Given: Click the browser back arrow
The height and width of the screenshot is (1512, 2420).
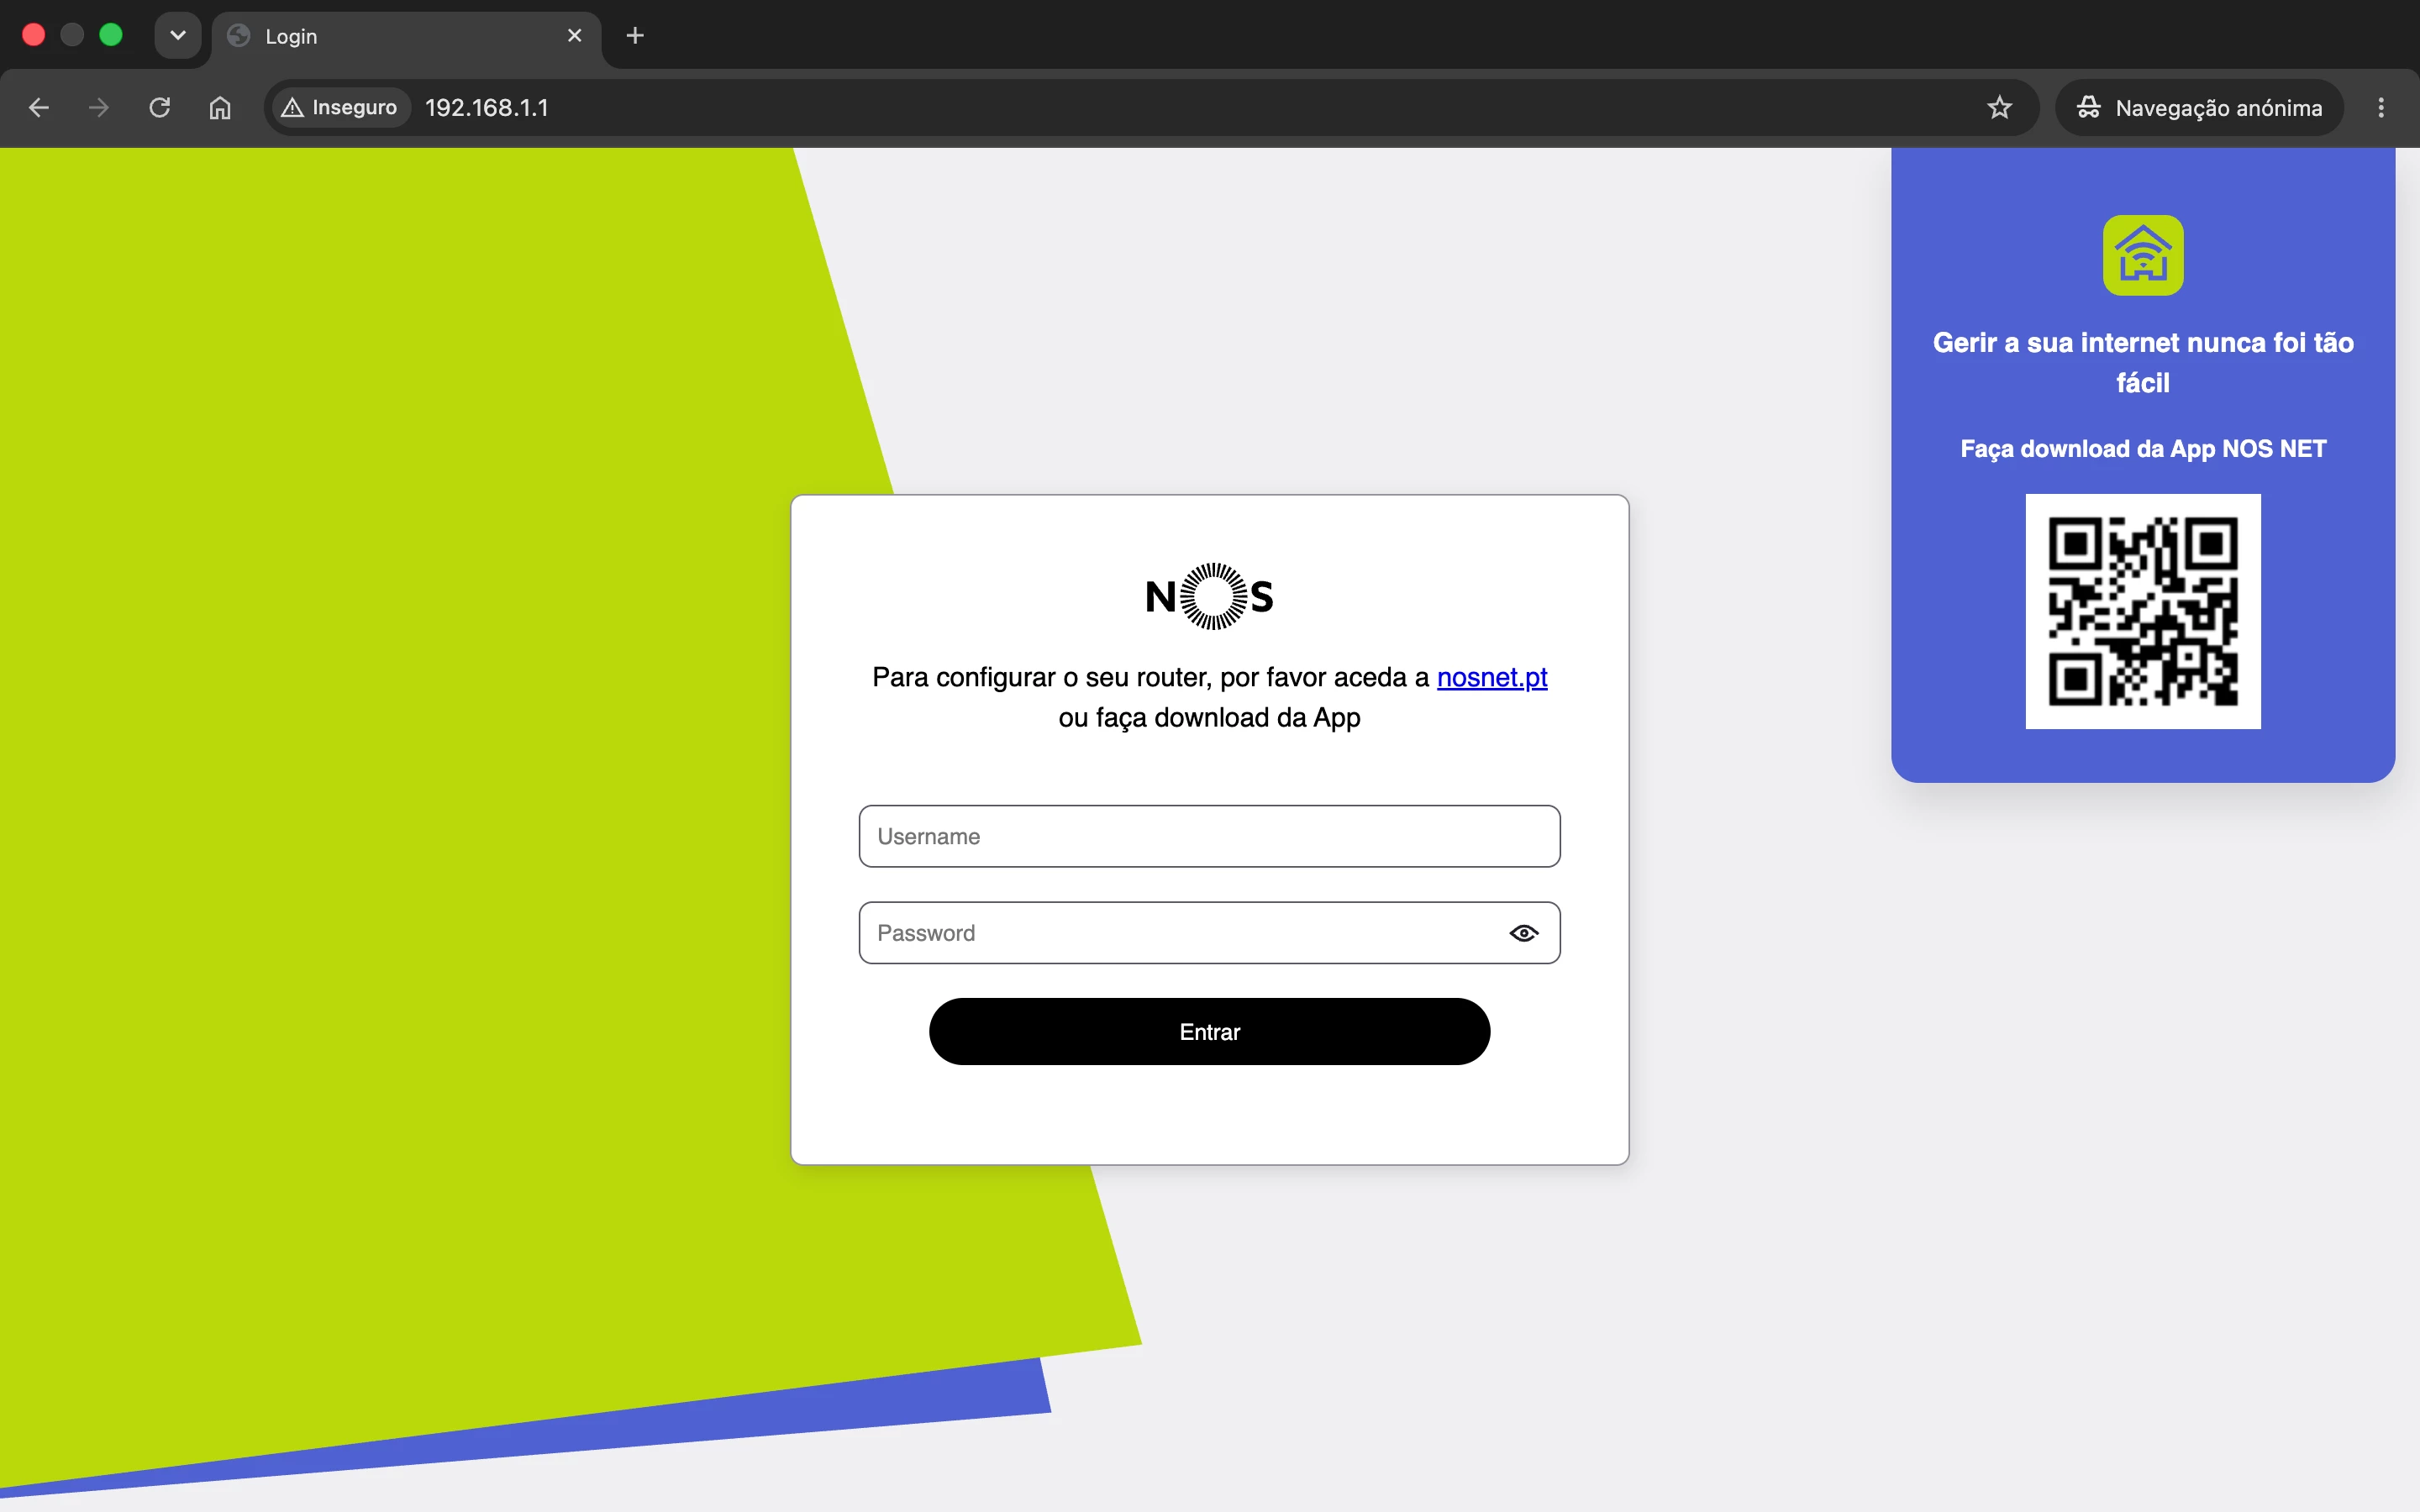Looking at the screenshot, I should (39, 108).
